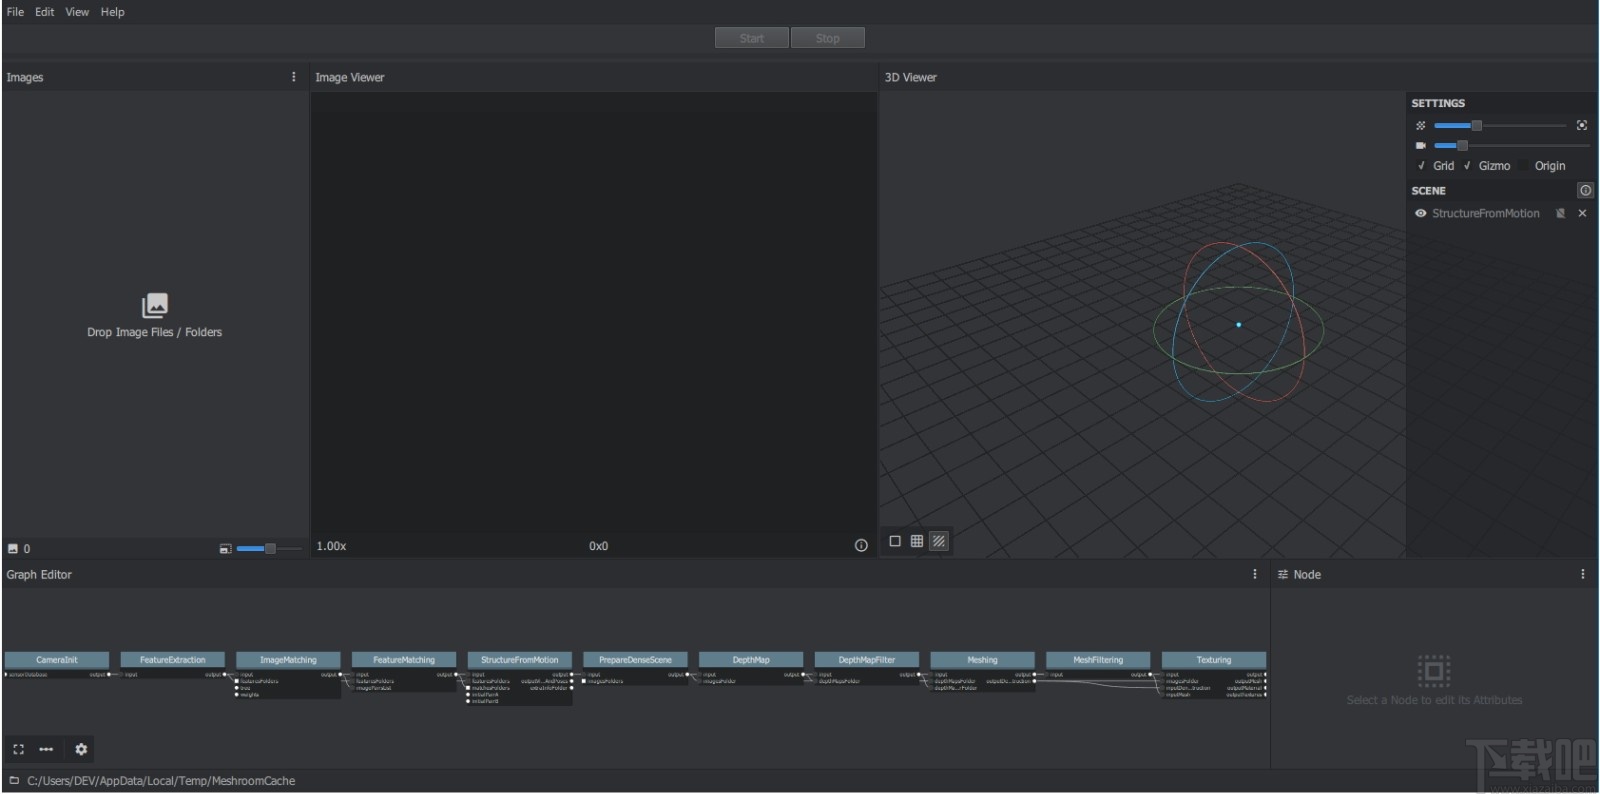Expand the Node panel options menu
The width and height of the screenshot is (1600, 794).
pyautogui.click(x=1582, y=574)
